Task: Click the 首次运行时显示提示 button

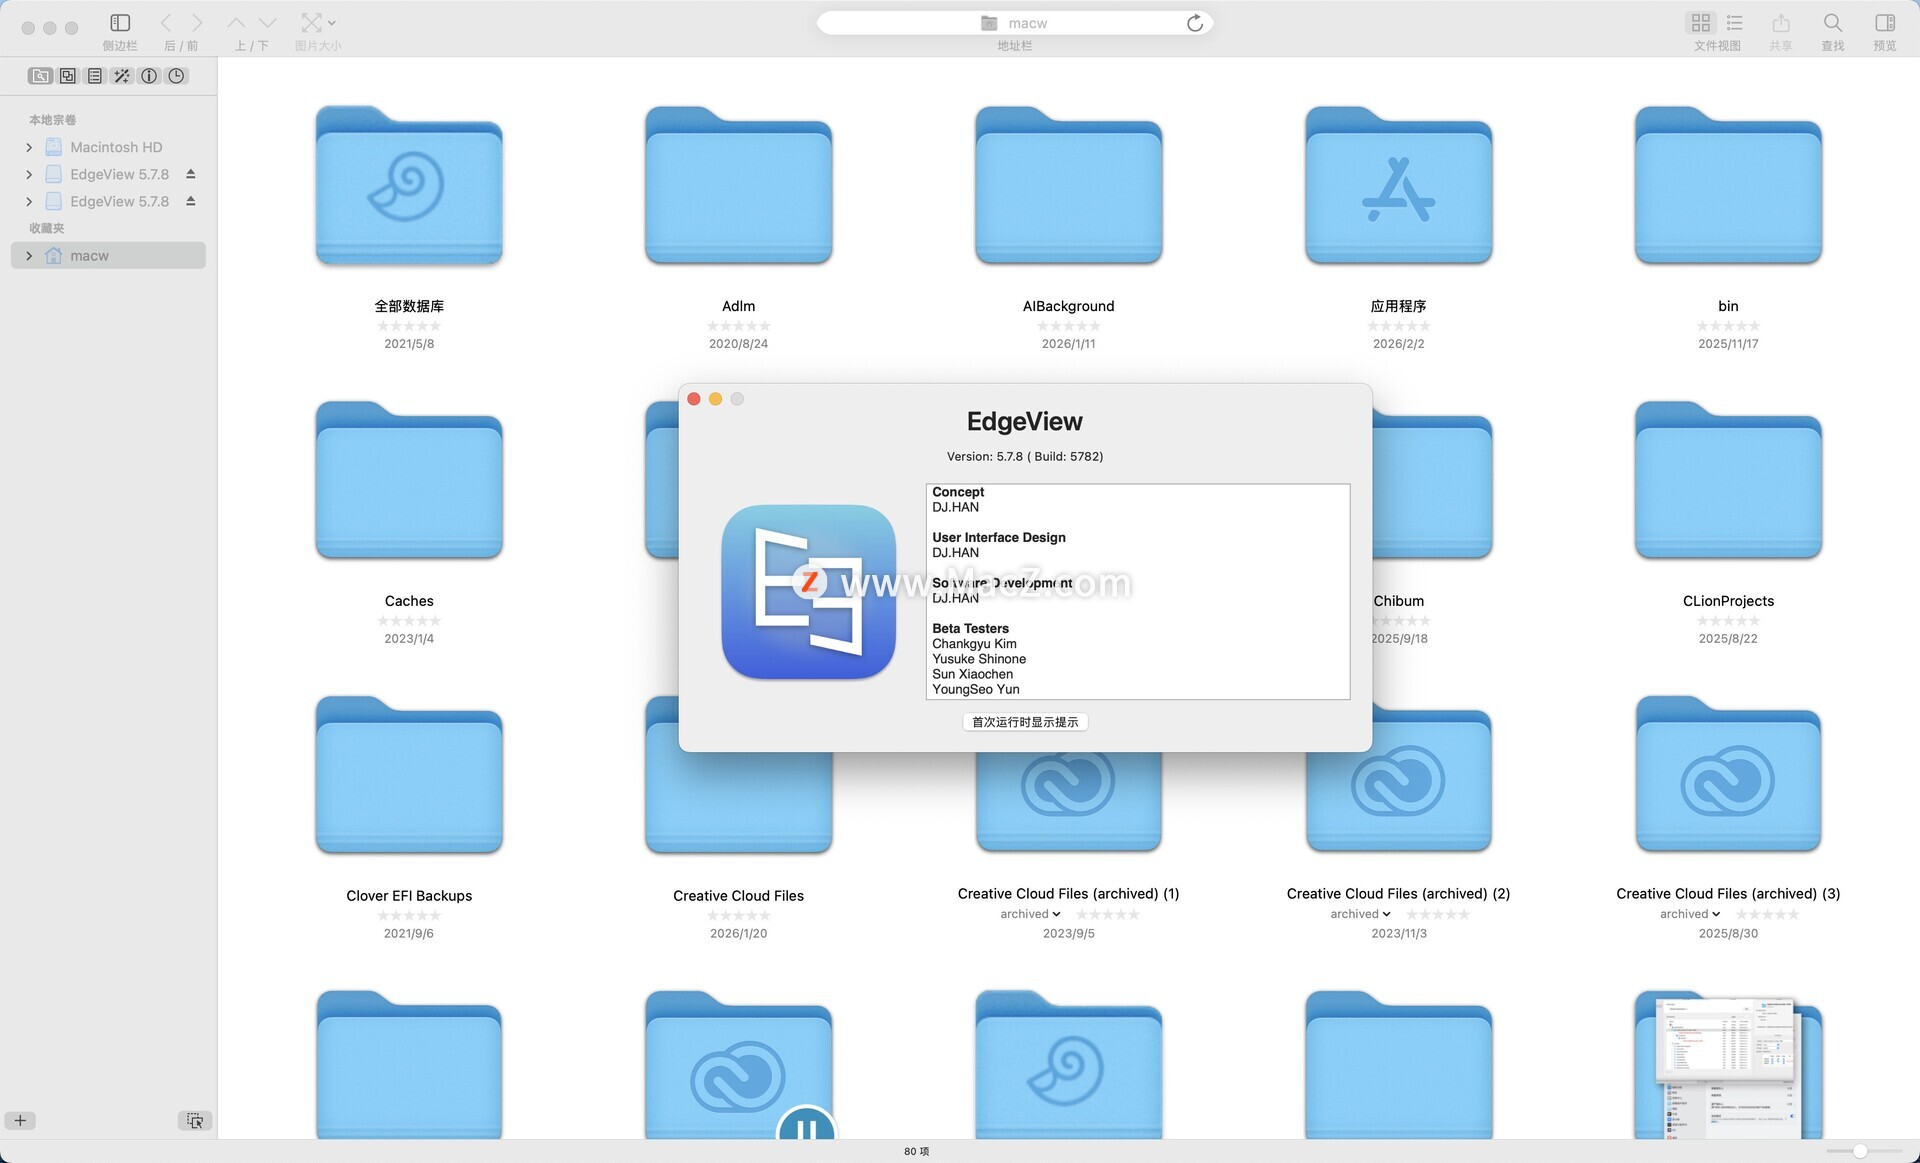Action: tap(1025, 722)
